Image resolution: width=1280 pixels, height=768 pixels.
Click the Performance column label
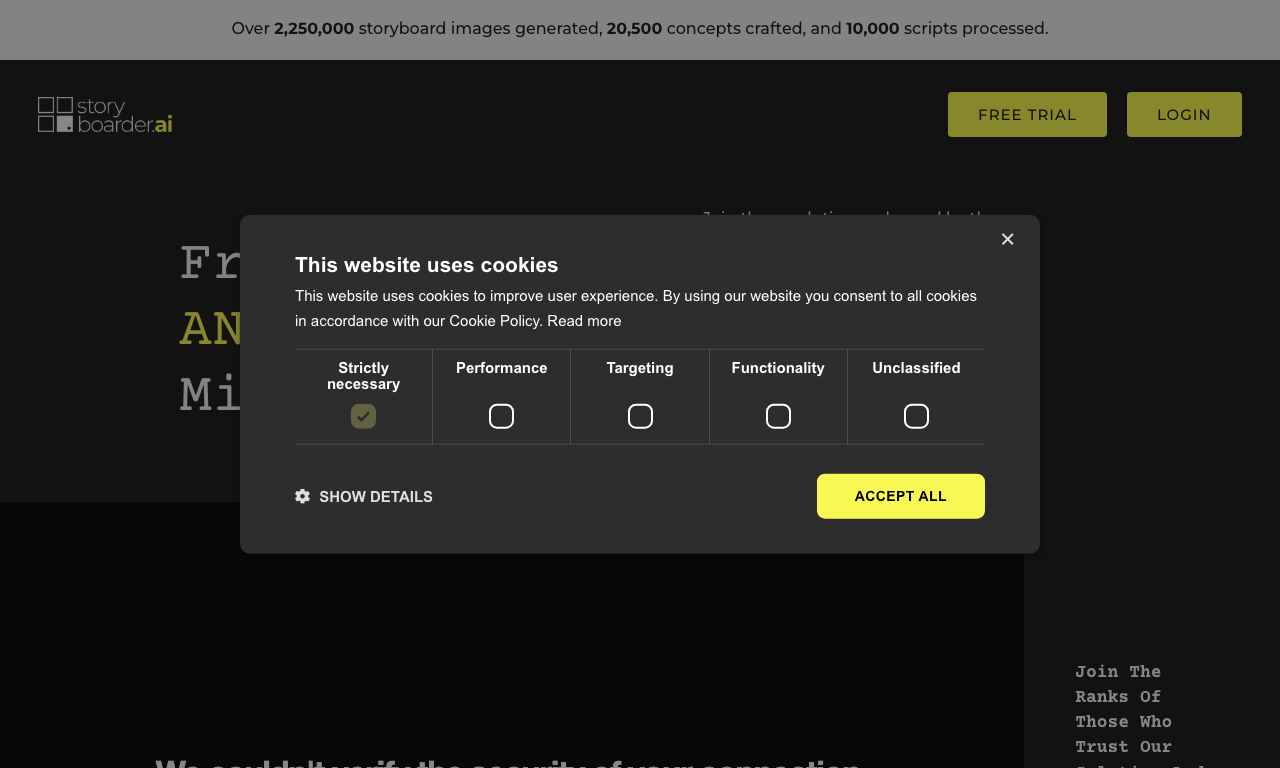click(502, 368)
